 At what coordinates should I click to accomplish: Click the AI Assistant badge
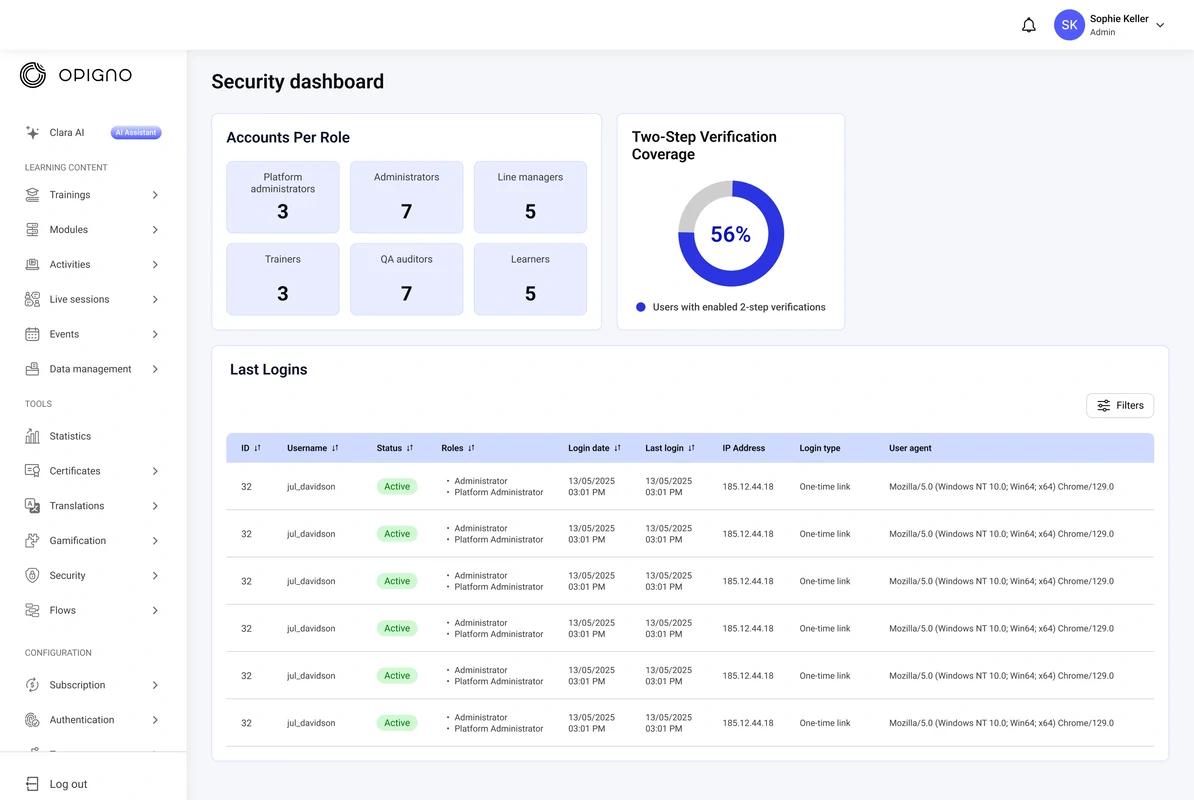136,132
